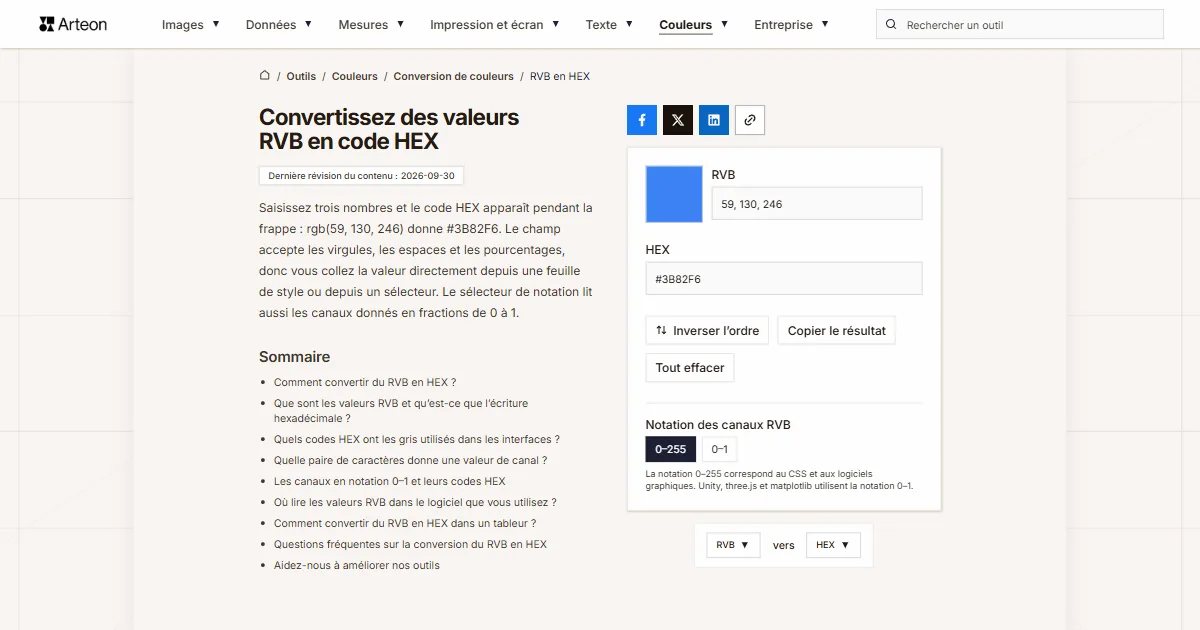Image resolution: width=1200 pixels, height=630 pixels.
Task: Click the Dernière révision du contenu date
Action: tap(361, 176)
